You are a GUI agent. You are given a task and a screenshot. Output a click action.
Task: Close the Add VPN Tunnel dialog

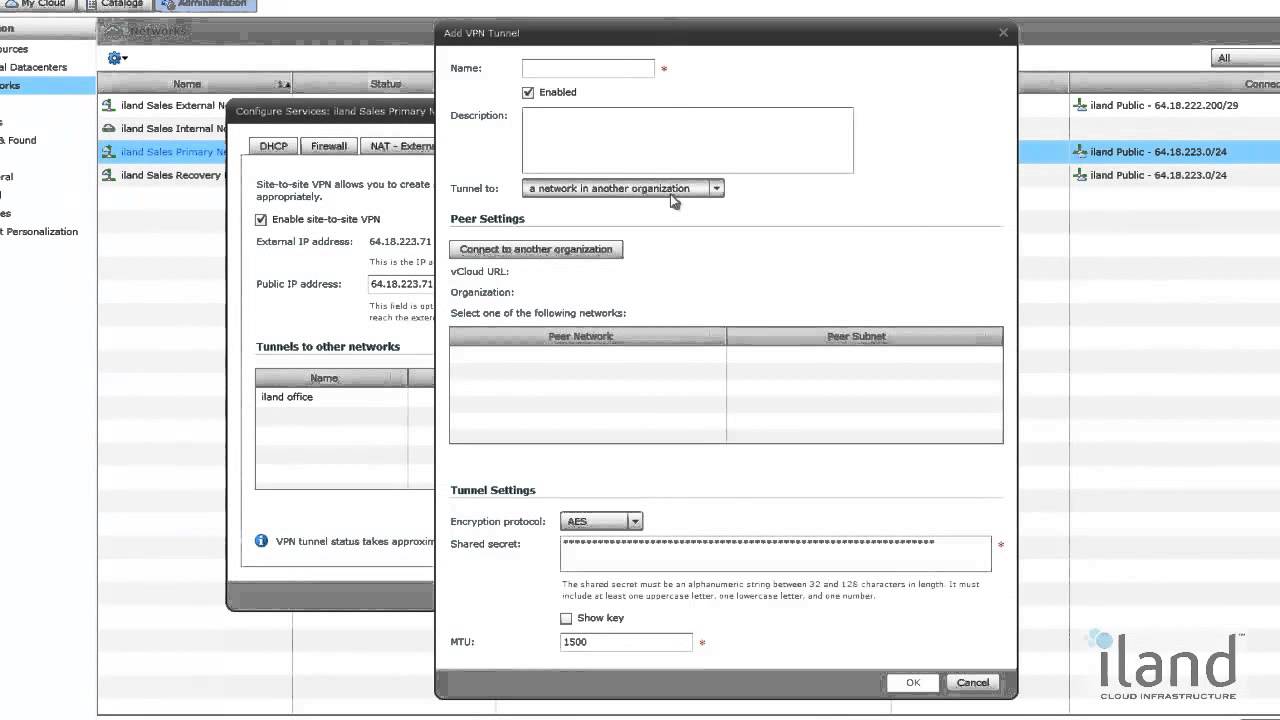[1003, 33]
